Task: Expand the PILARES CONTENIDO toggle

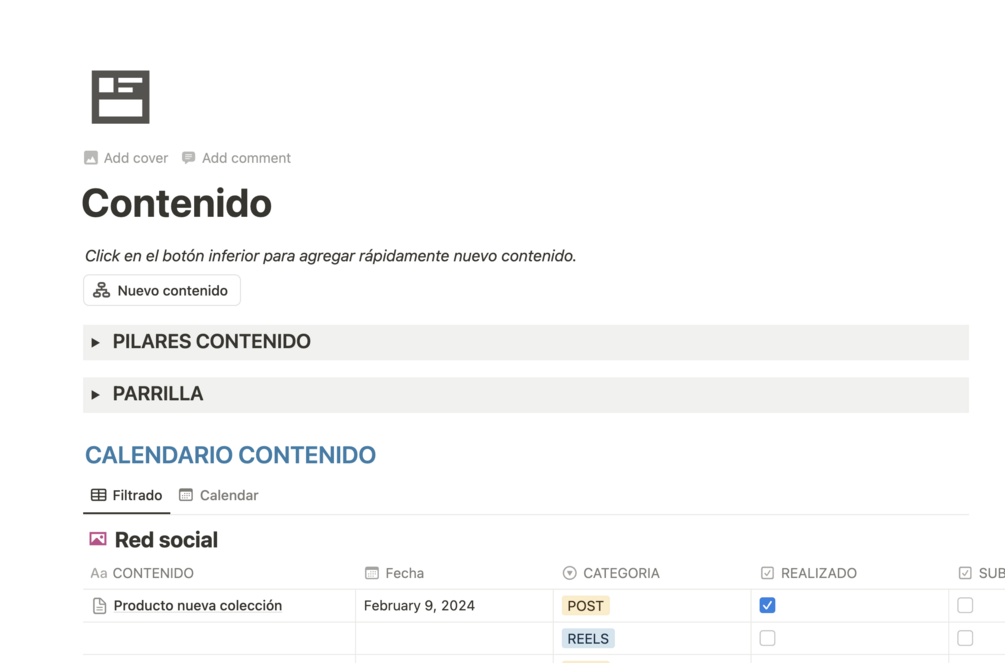Action: pyautogui.click(x=96, y=342)
